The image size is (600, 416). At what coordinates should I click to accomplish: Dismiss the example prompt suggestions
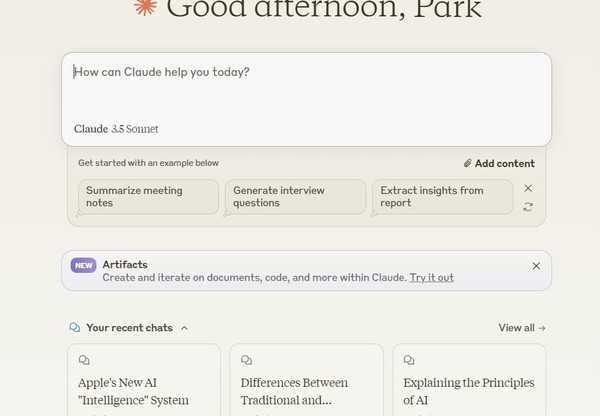click(x=528, y=188)
